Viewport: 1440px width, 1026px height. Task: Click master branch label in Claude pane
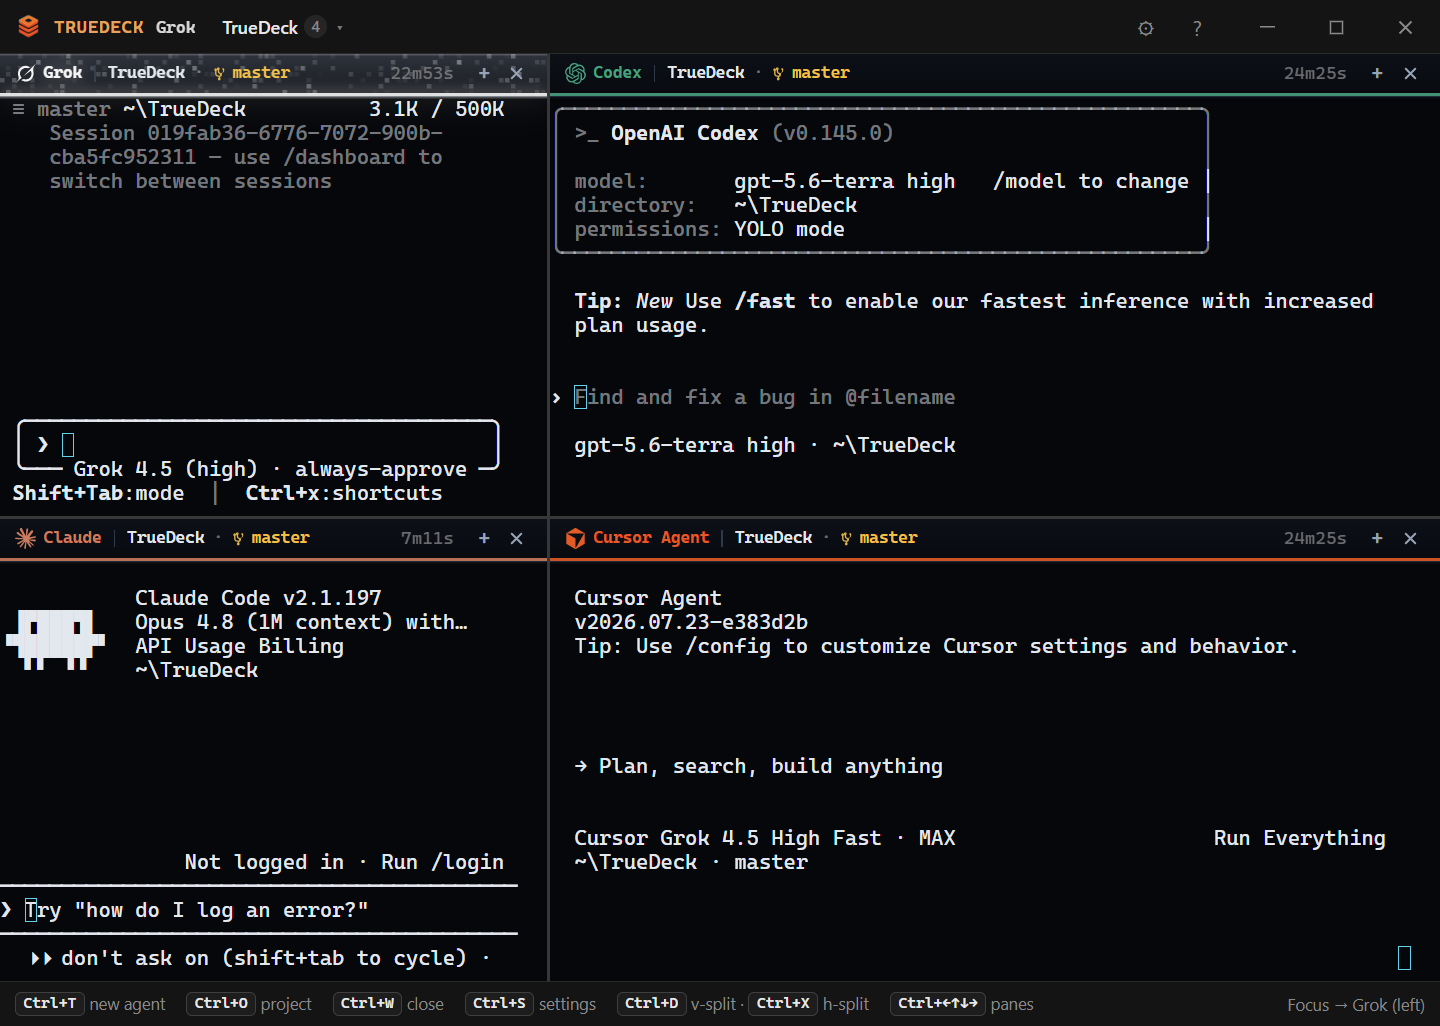coord(271,538)
